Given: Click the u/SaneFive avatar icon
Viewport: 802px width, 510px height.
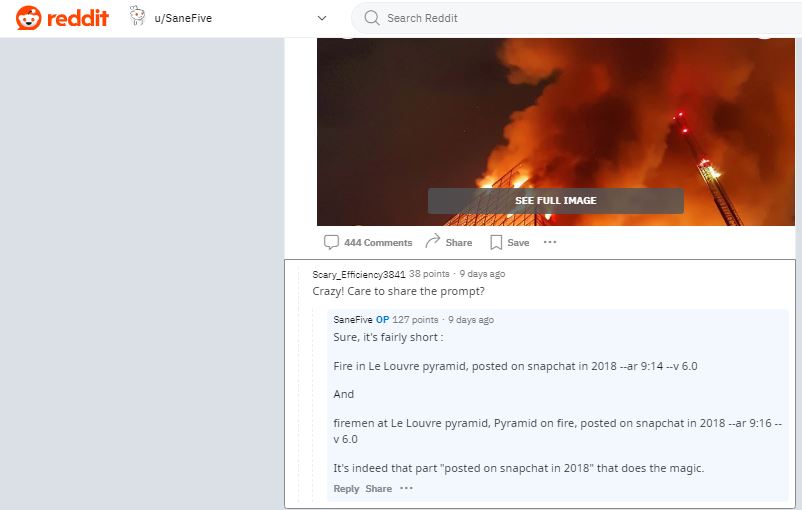Looking at the screenshot, I should tap(137, 16).
